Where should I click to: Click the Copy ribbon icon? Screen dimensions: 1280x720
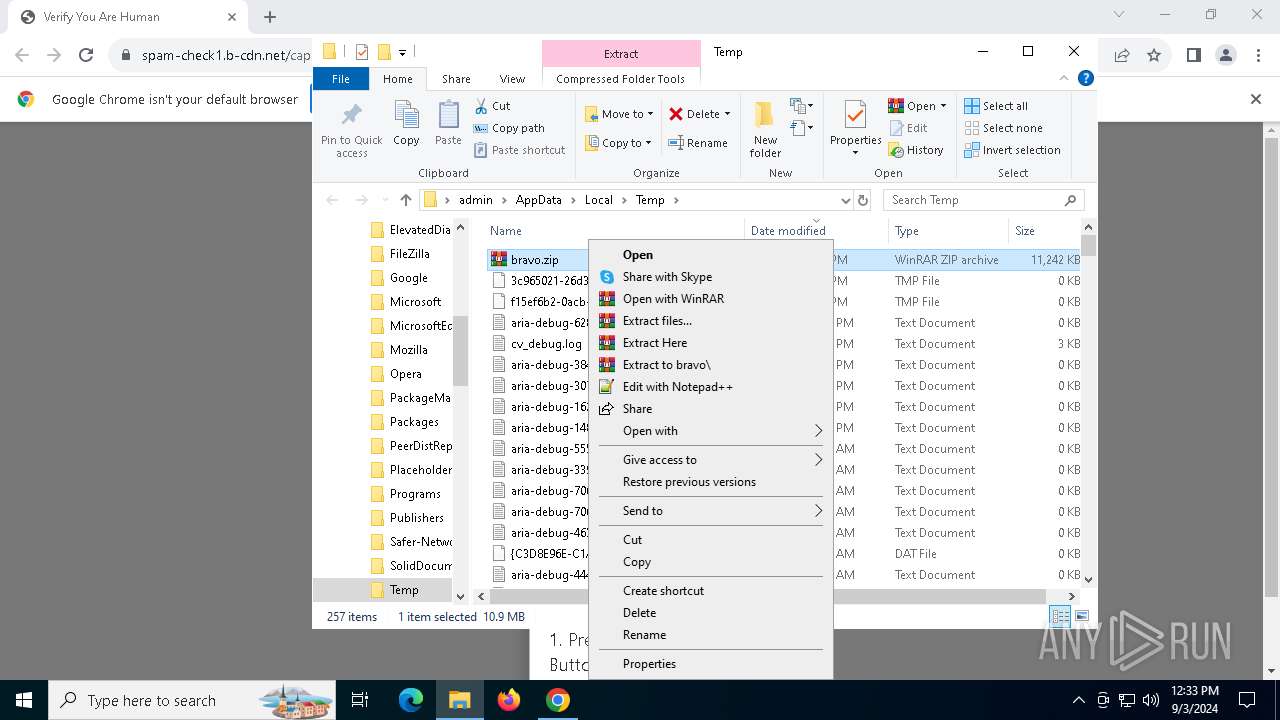pos(406,115)
